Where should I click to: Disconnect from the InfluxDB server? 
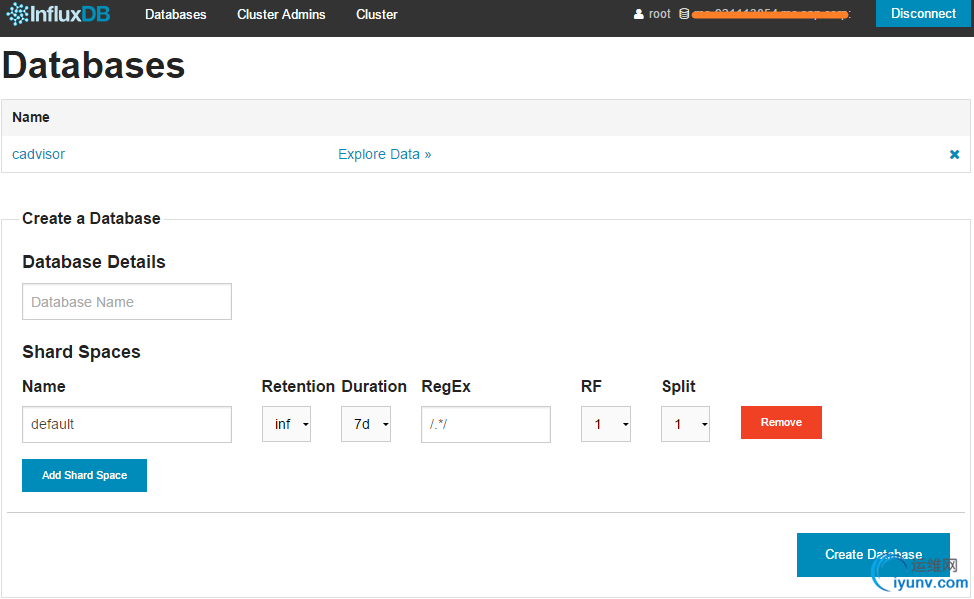point(923,14)
